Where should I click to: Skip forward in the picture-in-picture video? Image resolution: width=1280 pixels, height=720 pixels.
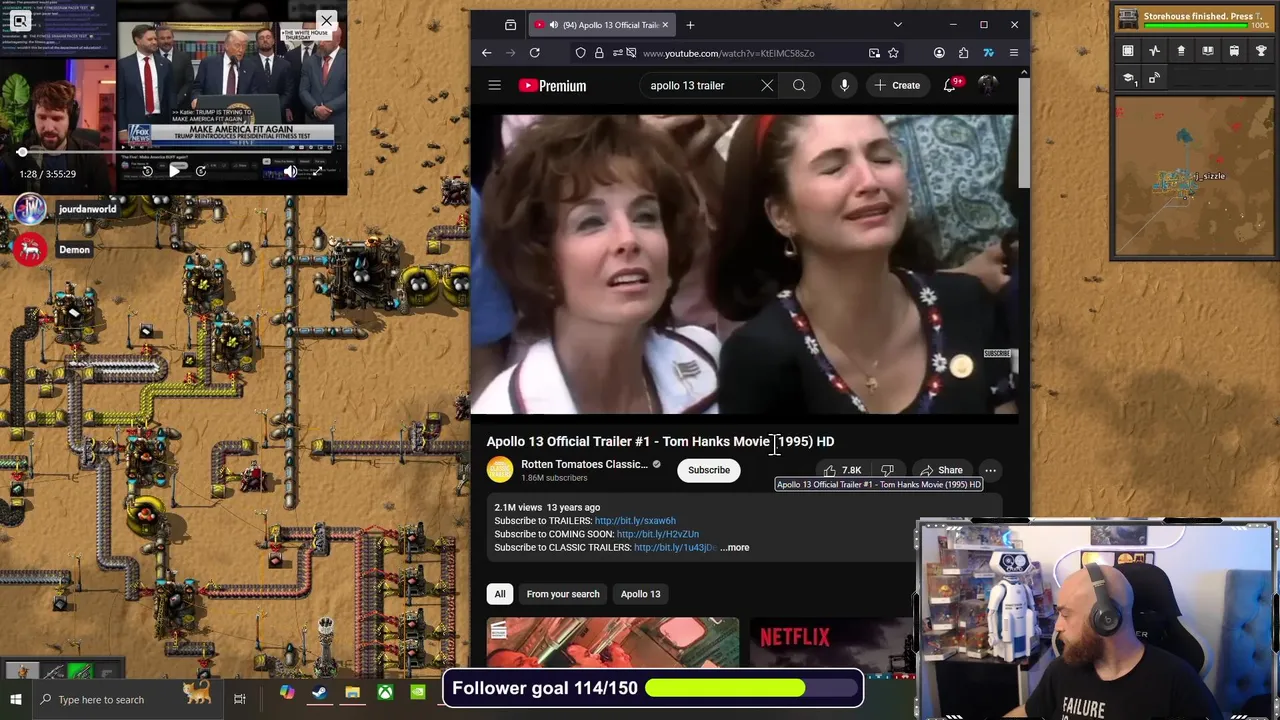point(200,171)
